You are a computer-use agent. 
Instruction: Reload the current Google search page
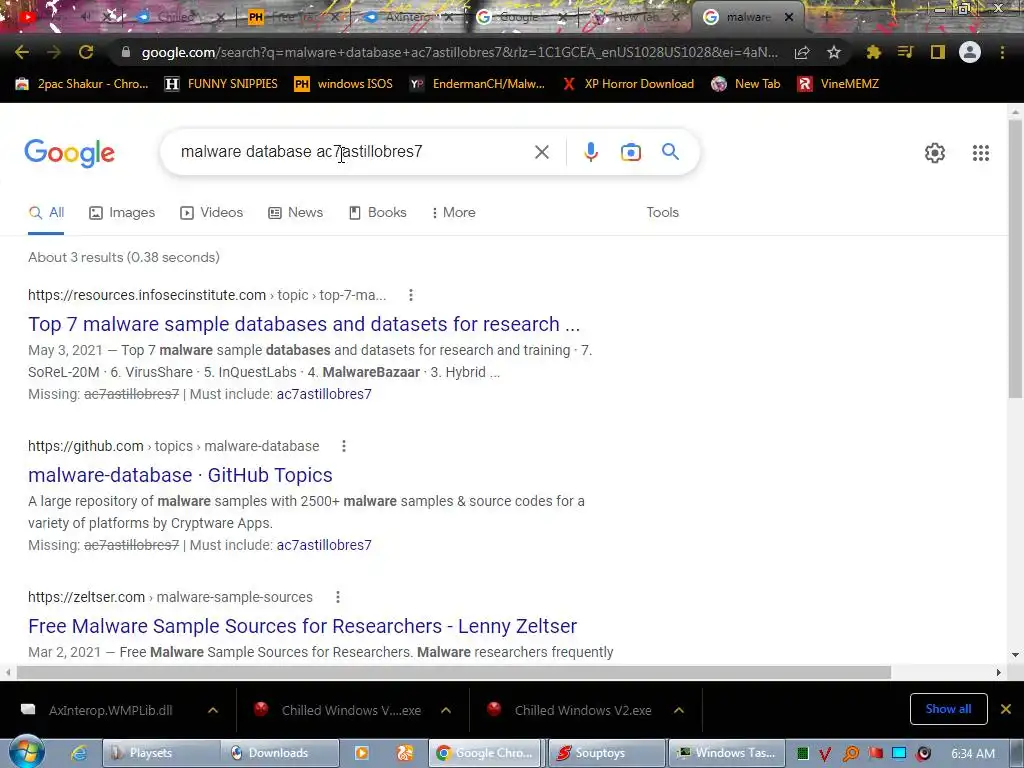(86, 52)
